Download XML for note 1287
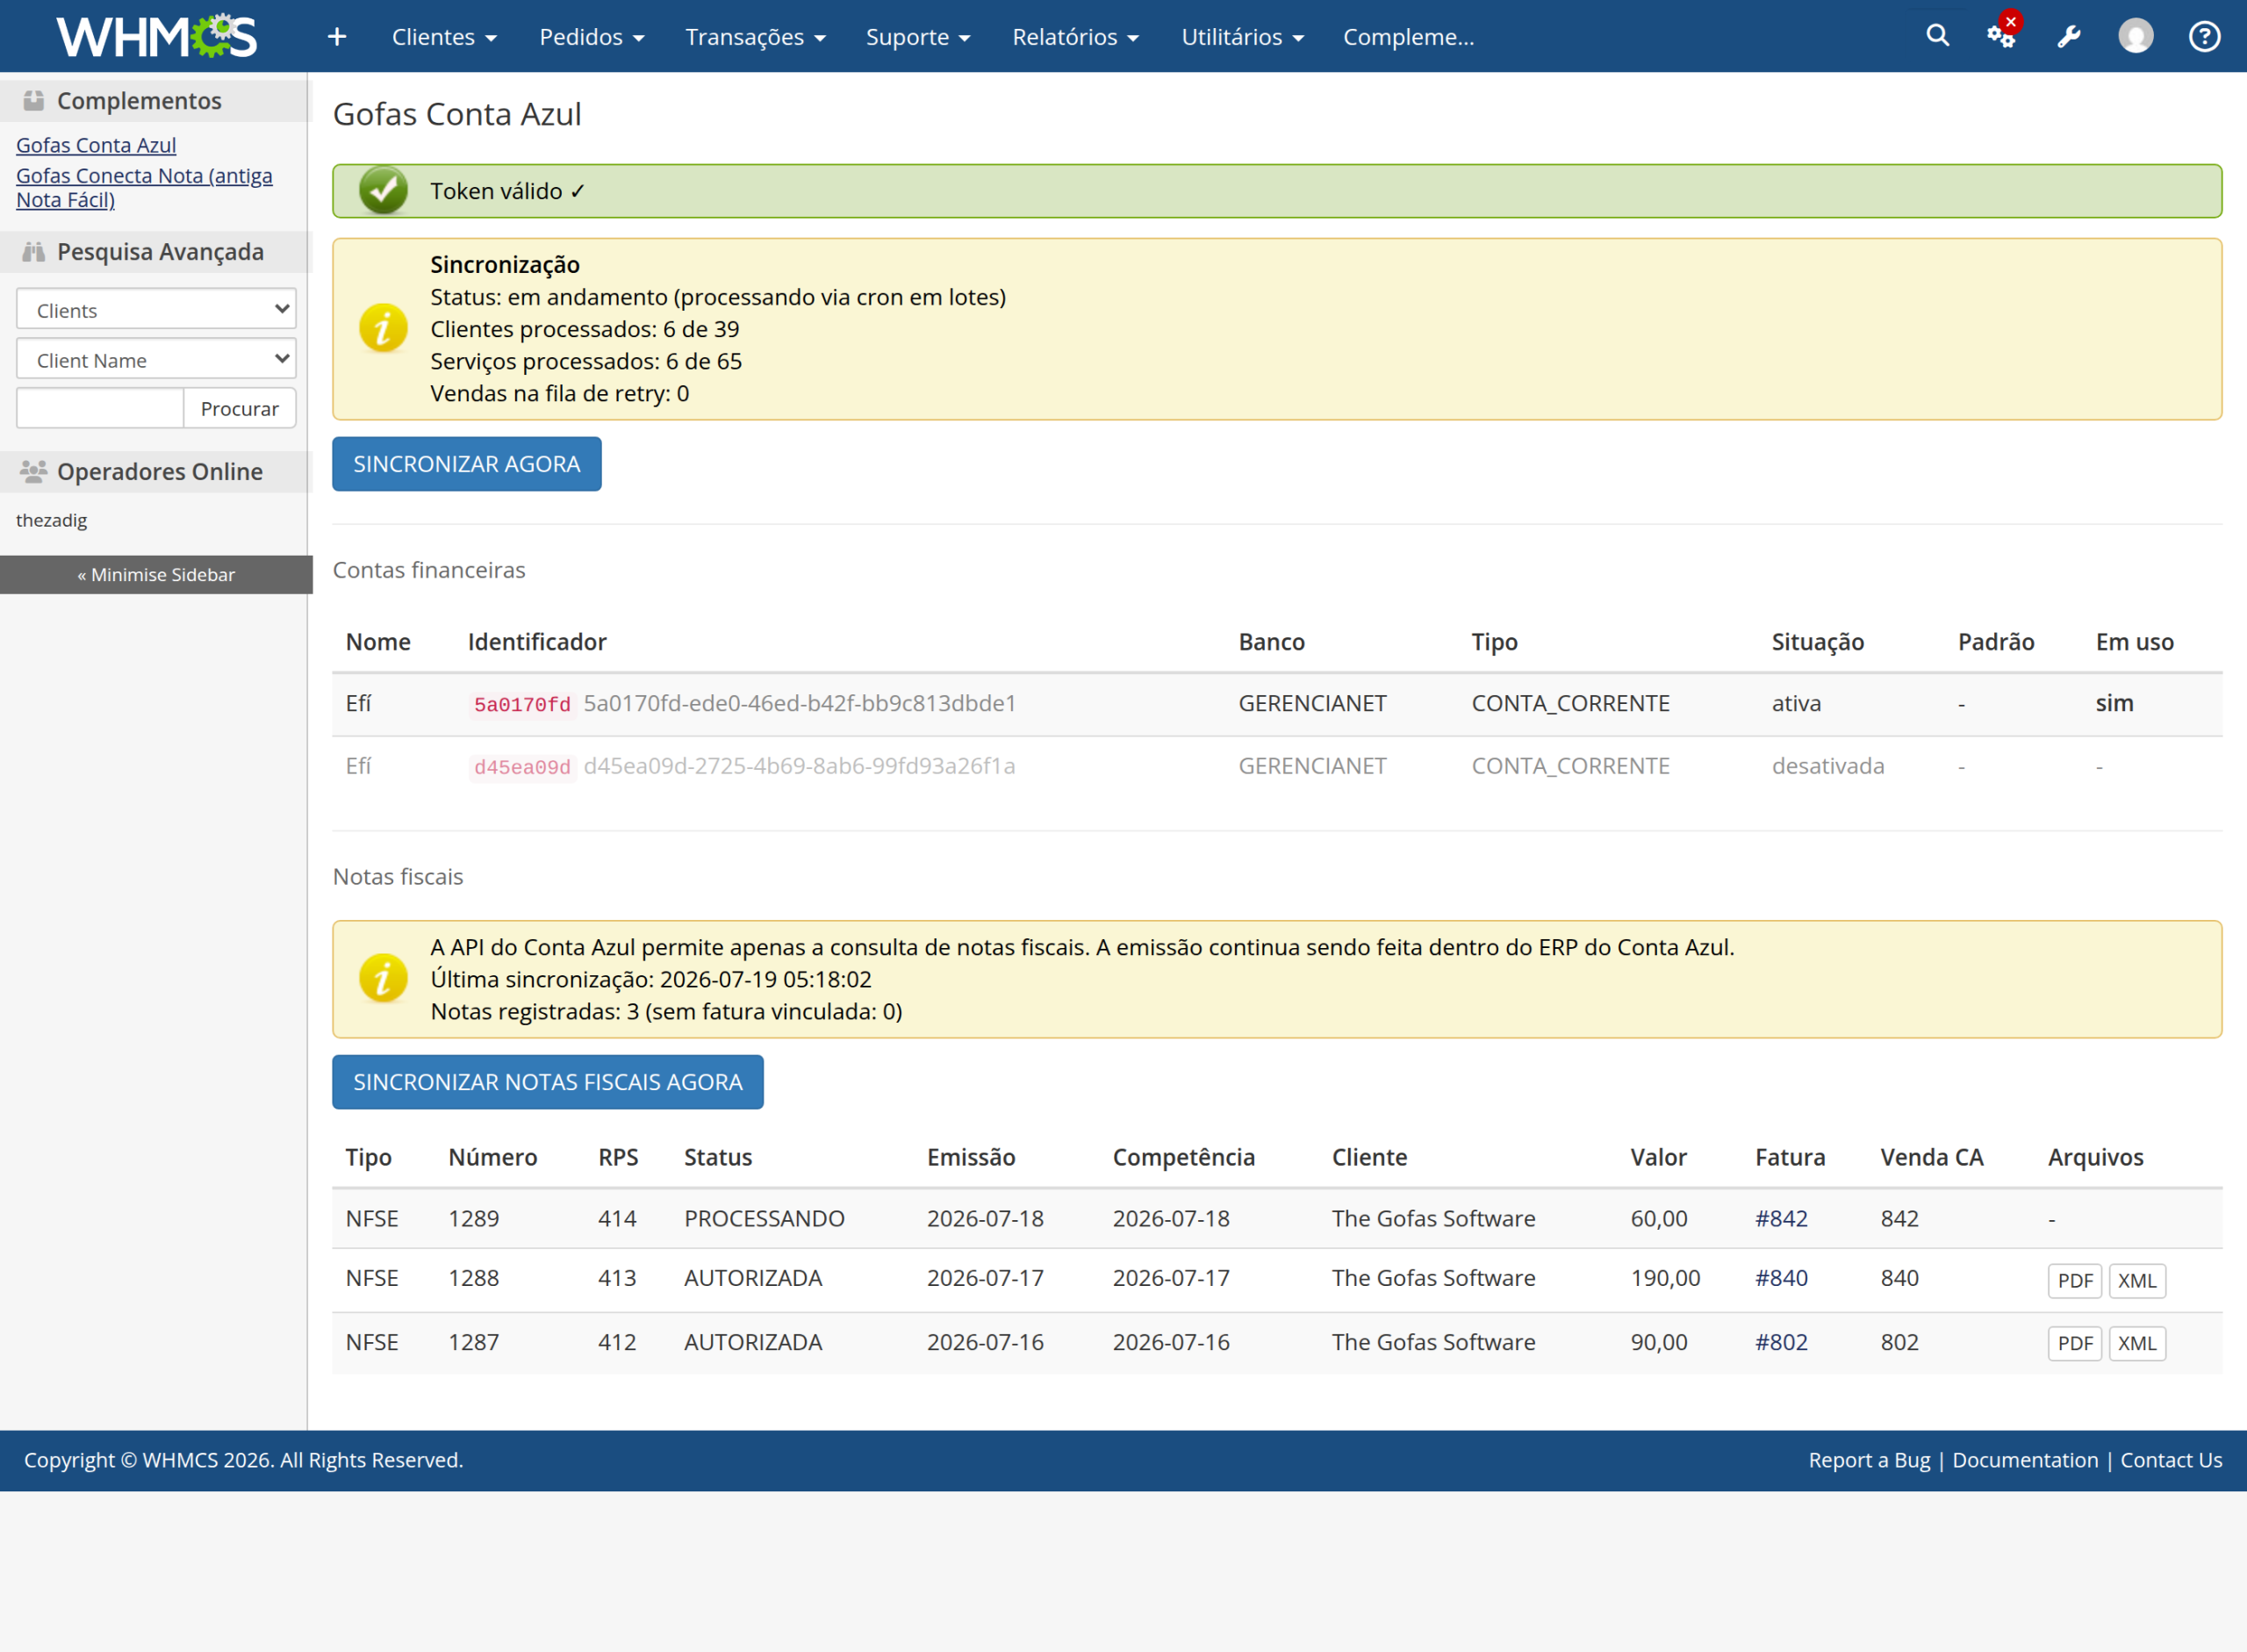The width and height of the screenshot is (2247, 1652). tap(2137, 1343)
